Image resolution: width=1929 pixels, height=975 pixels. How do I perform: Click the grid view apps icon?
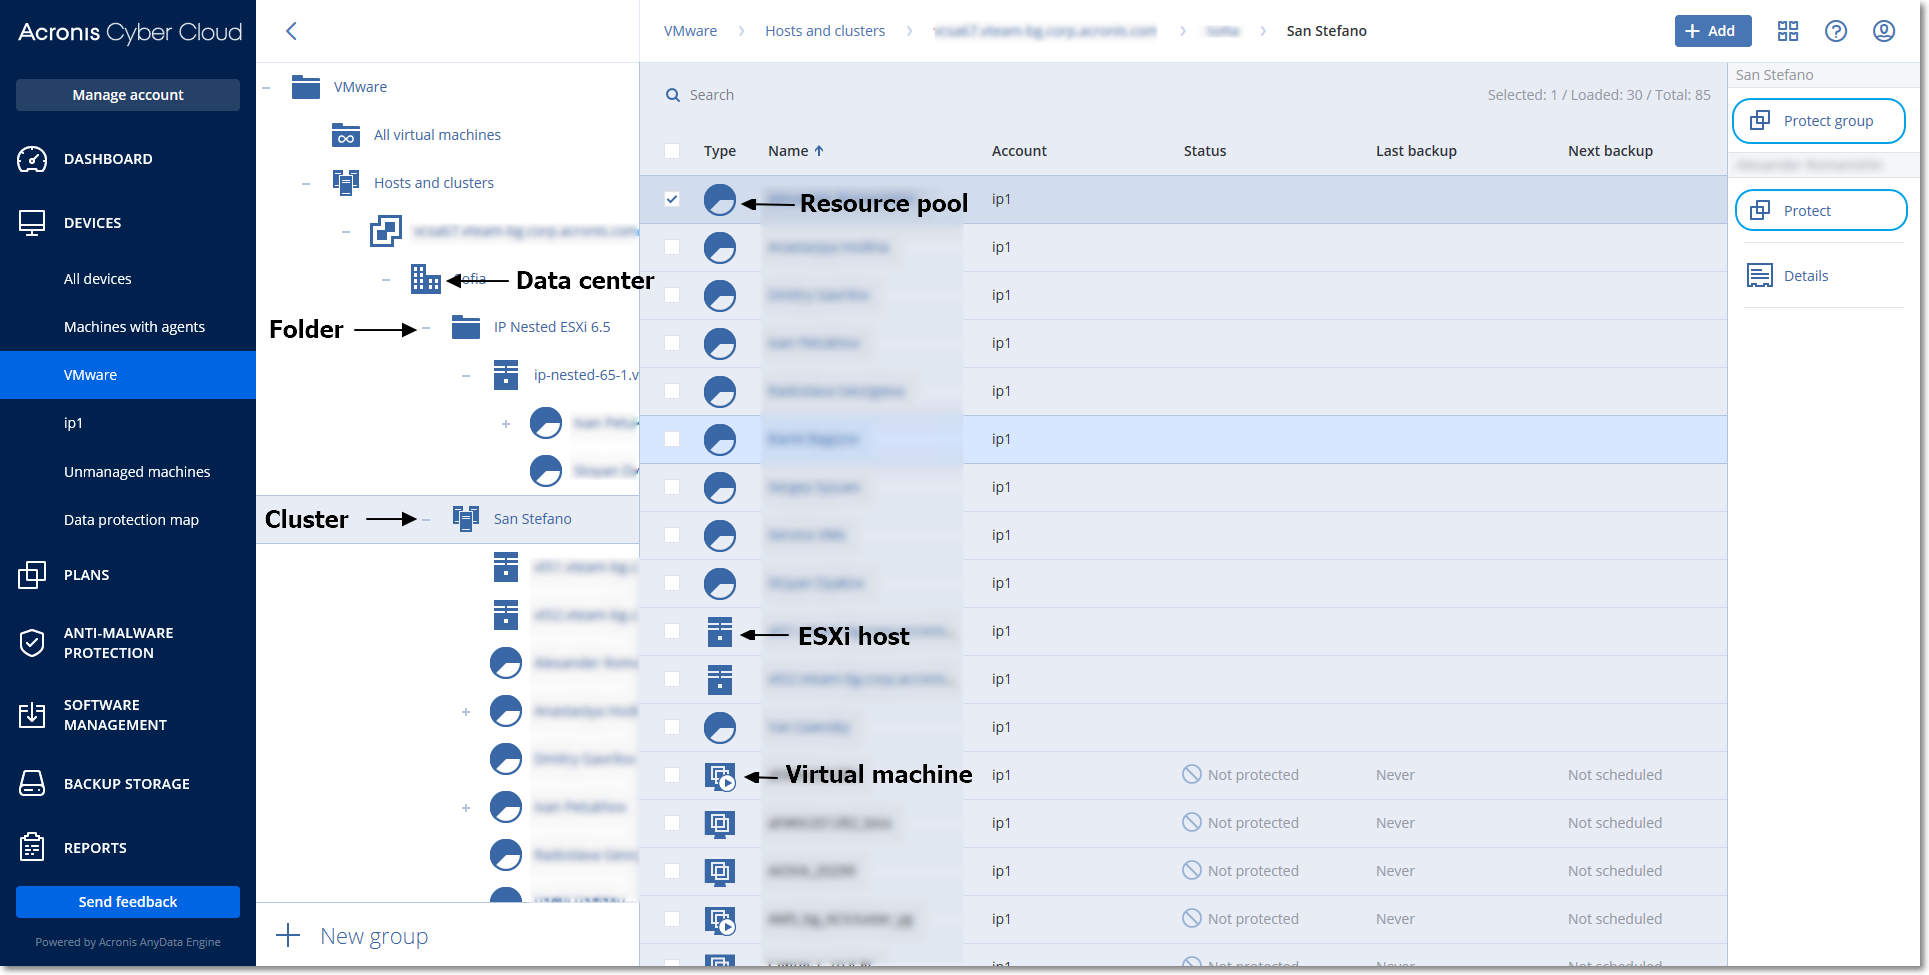click(x=1787, y=31)
